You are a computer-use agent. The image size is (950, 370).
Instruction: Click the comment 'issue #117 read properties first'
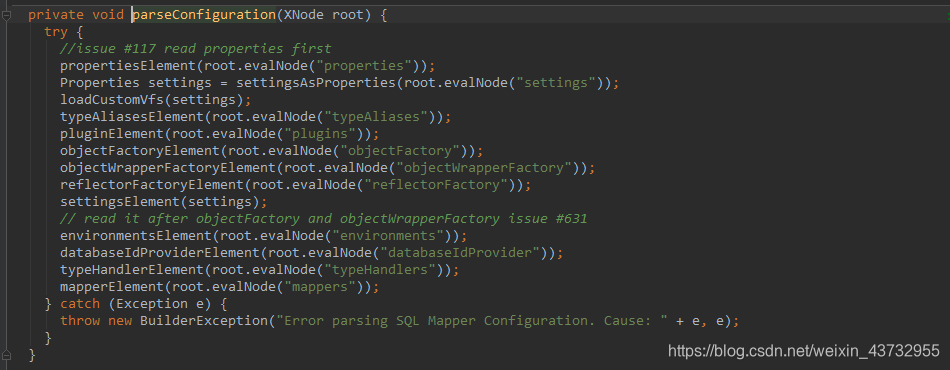pos(196,48)
